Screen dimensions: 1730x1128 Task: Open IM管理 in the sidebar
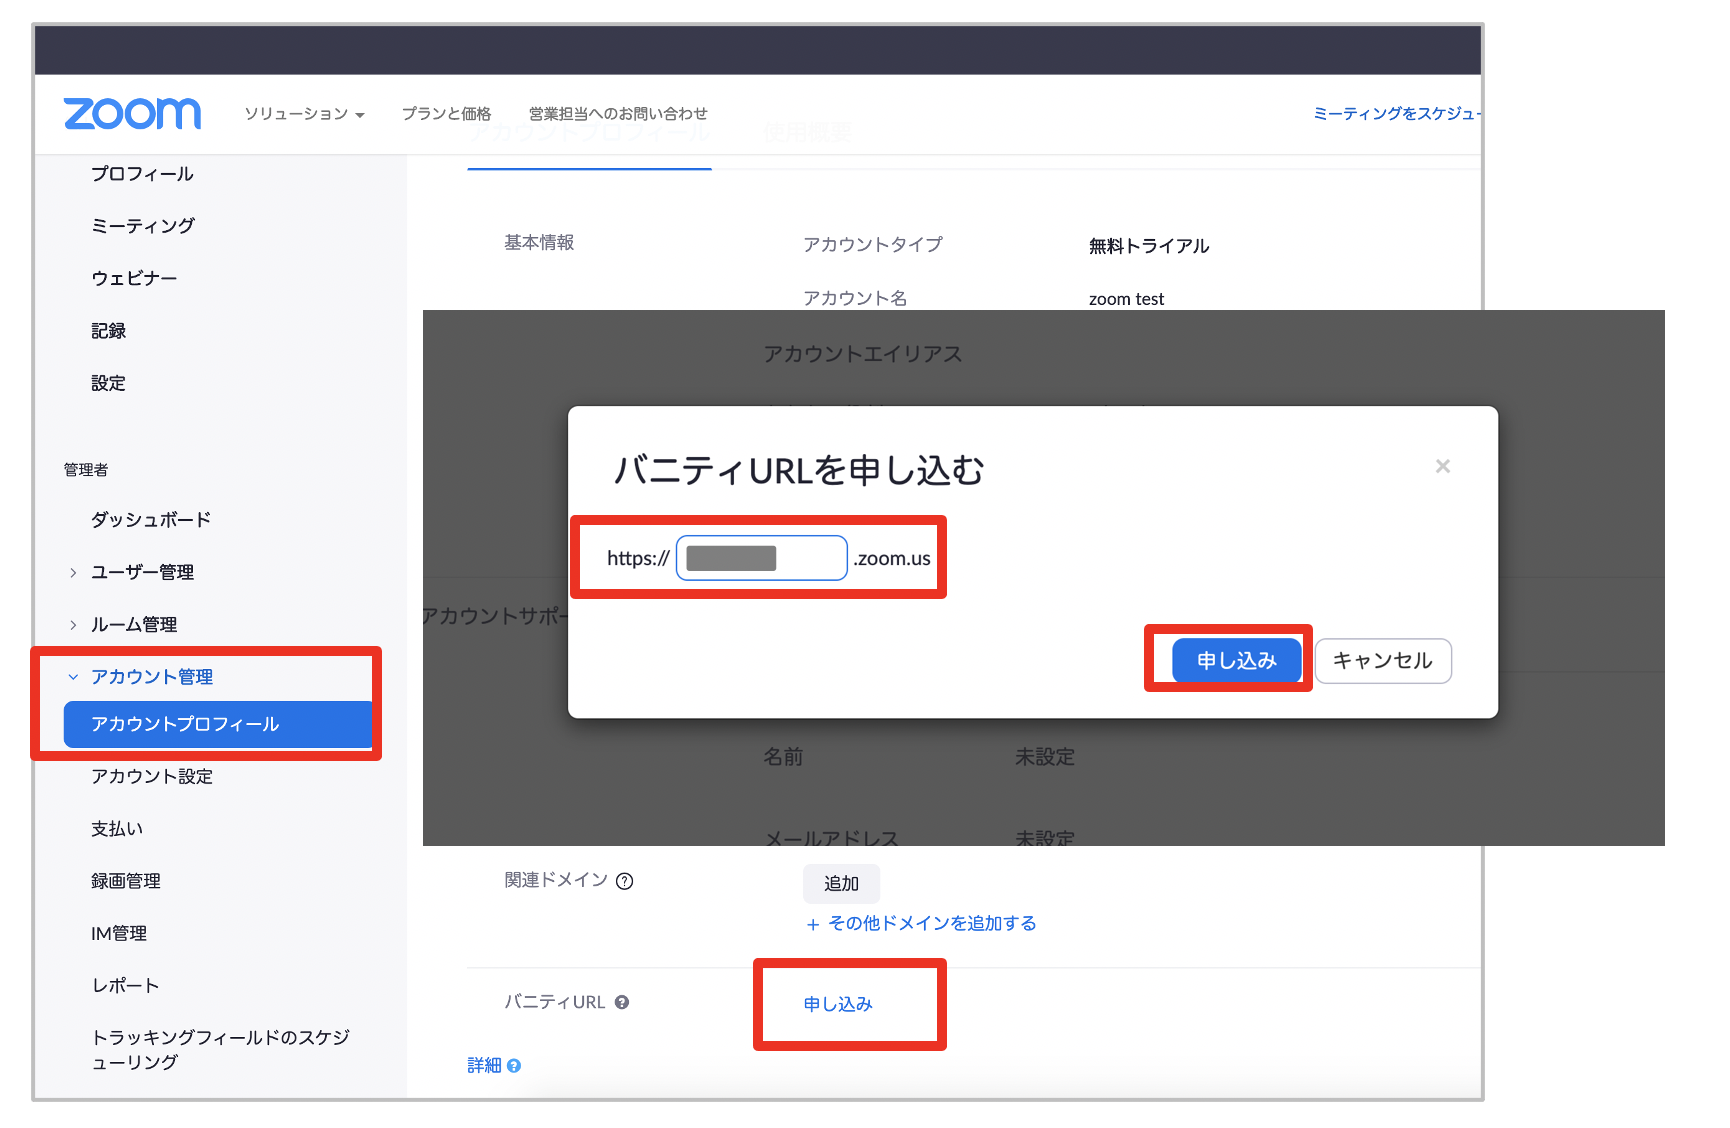click(x=119, y=933)
